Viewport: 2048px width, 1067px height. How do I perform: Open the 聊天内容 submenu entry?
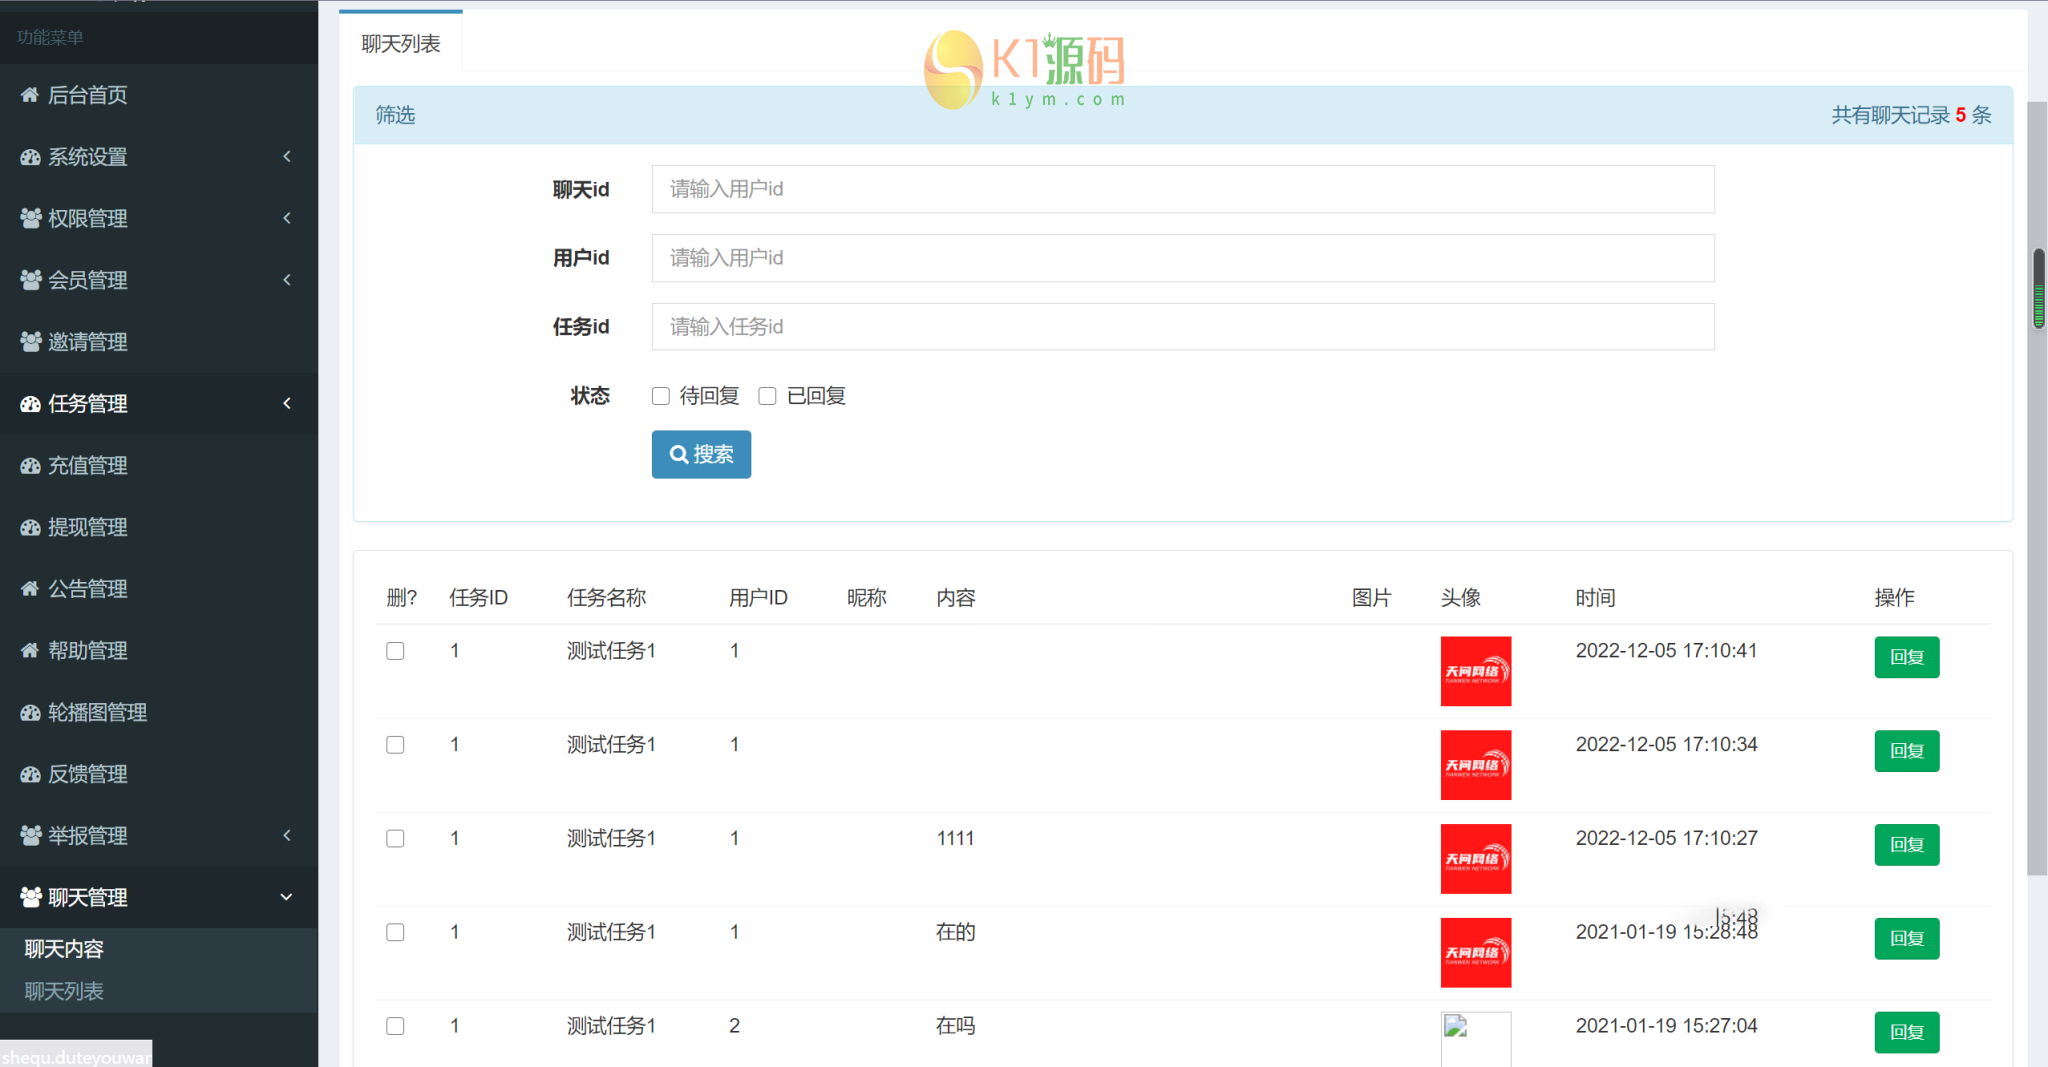tap(64, 949)
